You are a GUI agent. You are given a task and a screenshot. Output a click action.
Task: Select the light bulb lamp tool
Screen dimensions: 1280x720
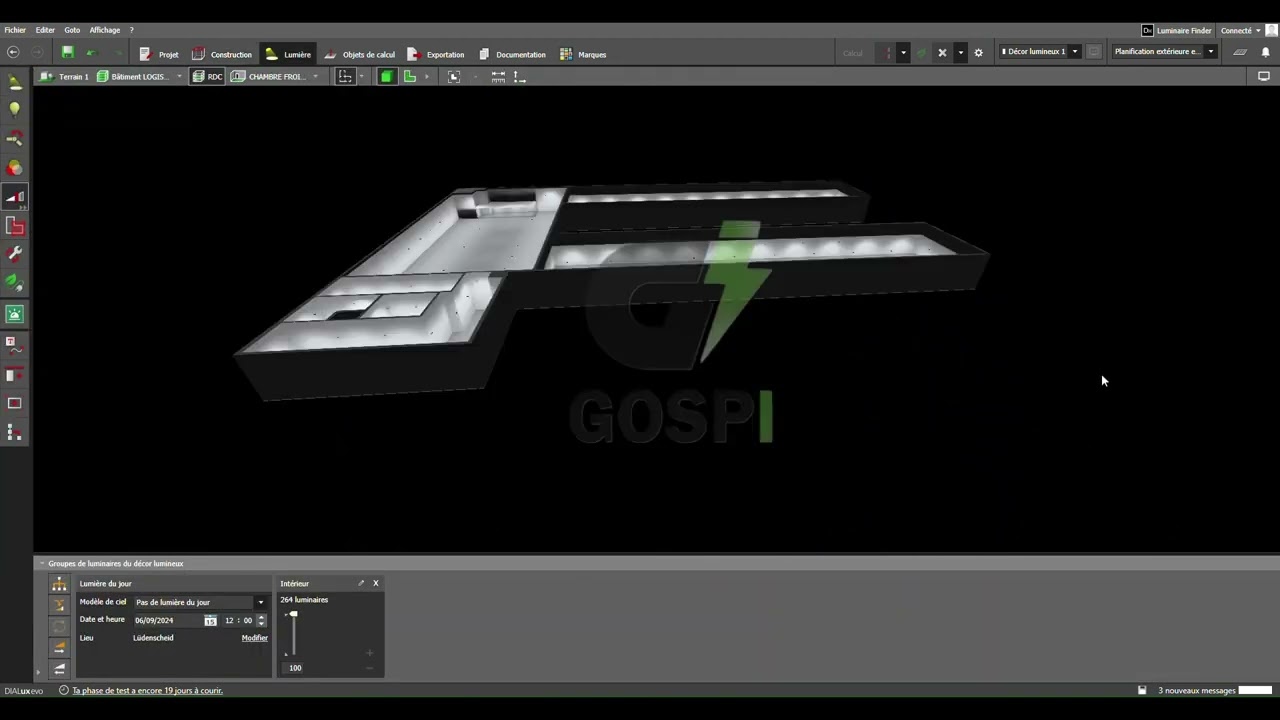click(15, 110)
